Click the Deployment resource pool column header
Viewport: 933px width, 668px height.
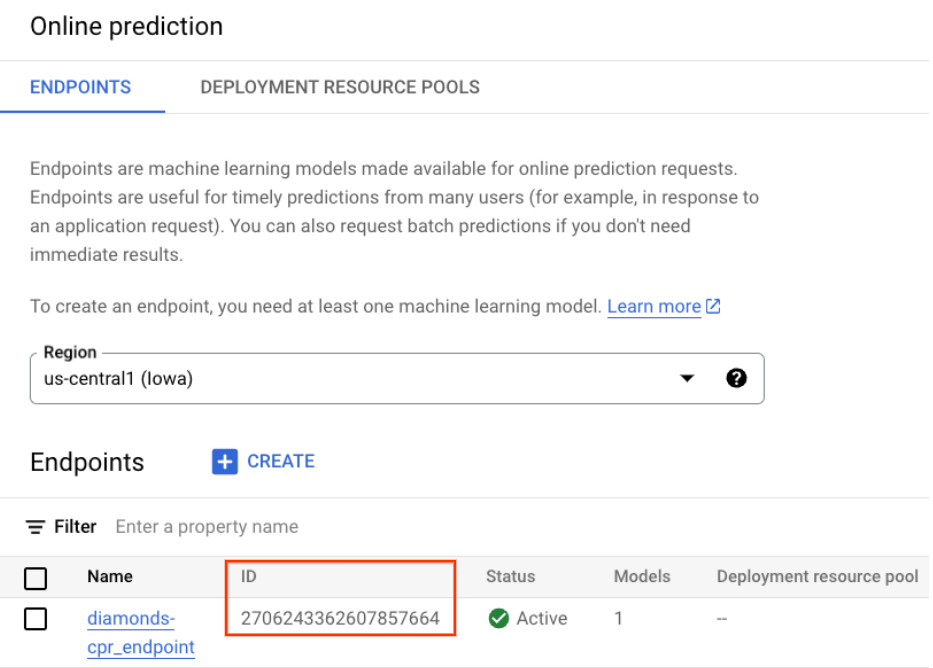(817, 577)
